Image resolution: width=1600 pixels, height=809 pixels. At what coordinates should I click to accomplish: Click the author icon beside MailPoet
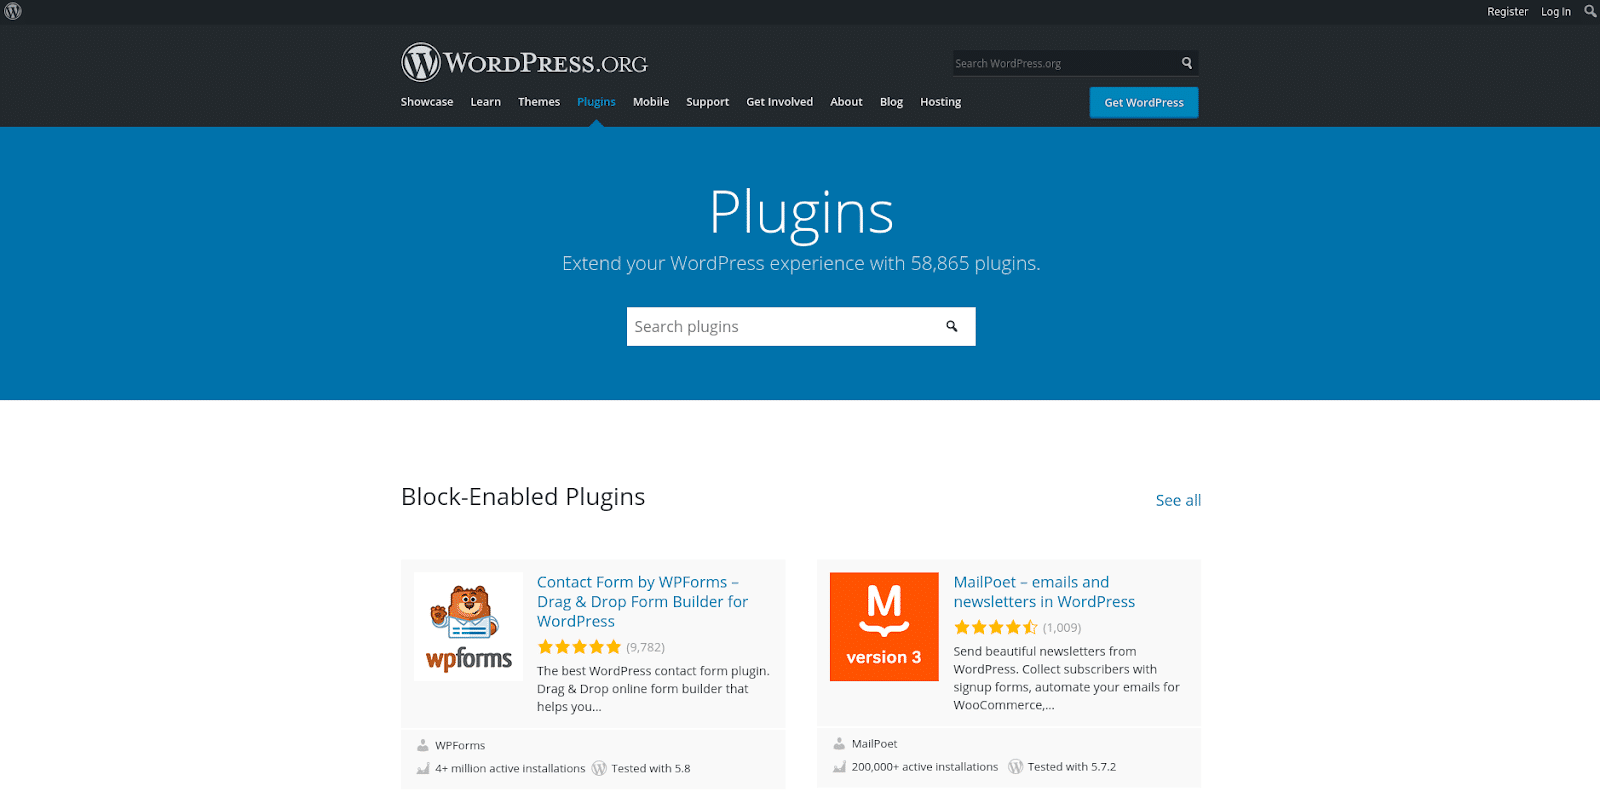(x=839, y=744)
